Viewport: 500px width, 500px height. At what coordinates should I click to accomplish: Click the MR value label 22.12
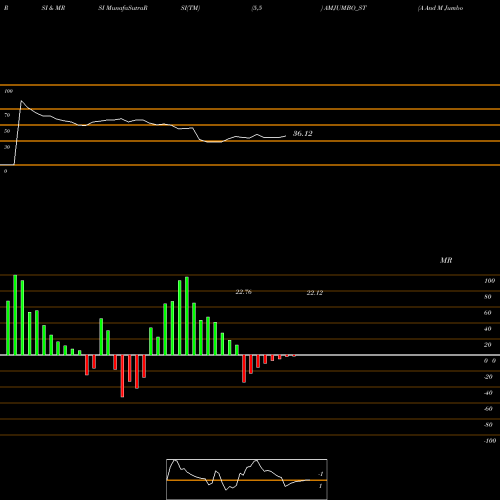(x=314, y=293)
